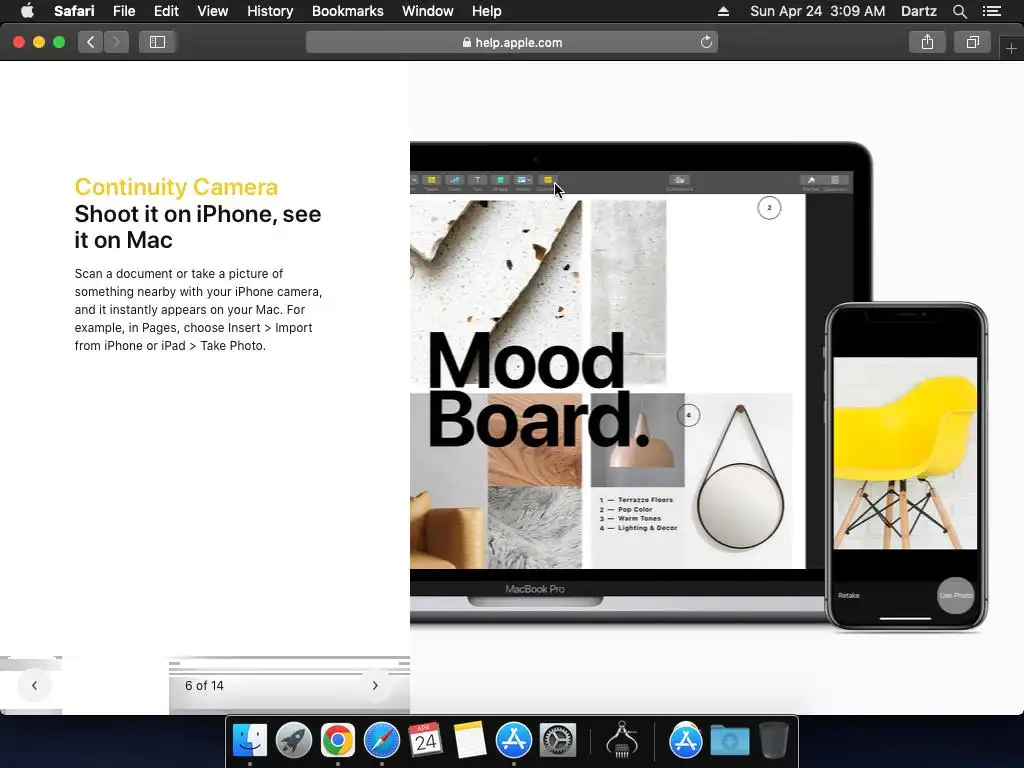
Task: Go to the previous slide with the left chevron
Action: tap(35, 686)
